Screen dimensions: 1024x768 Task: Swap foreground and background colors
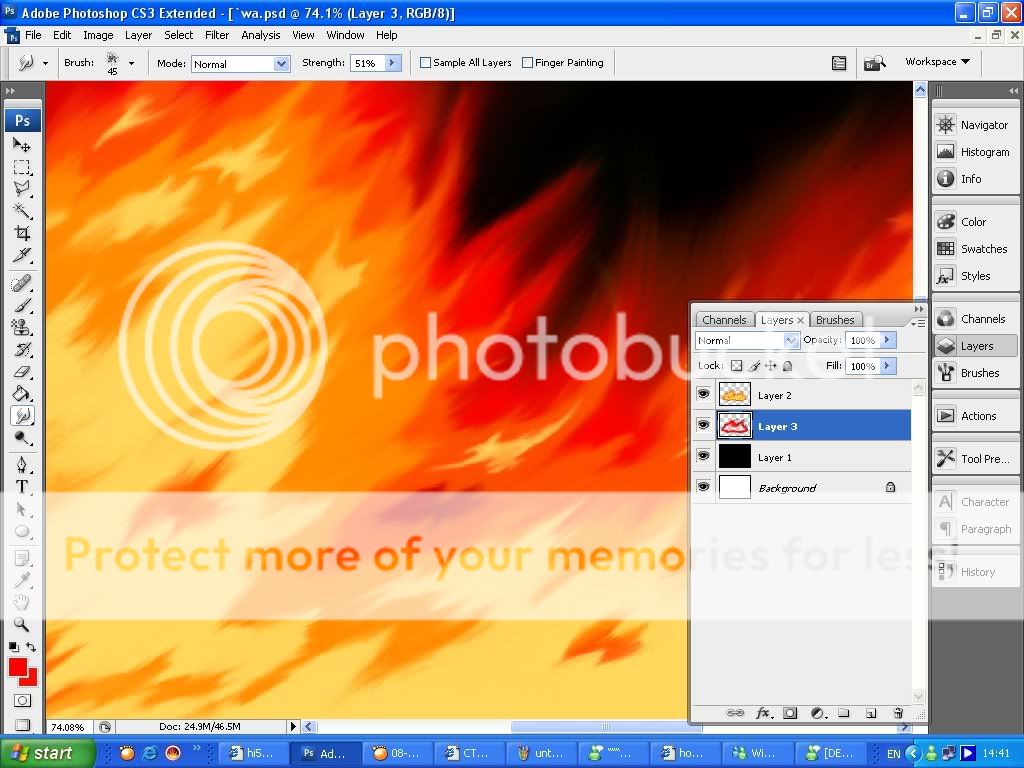pos(31,647)
